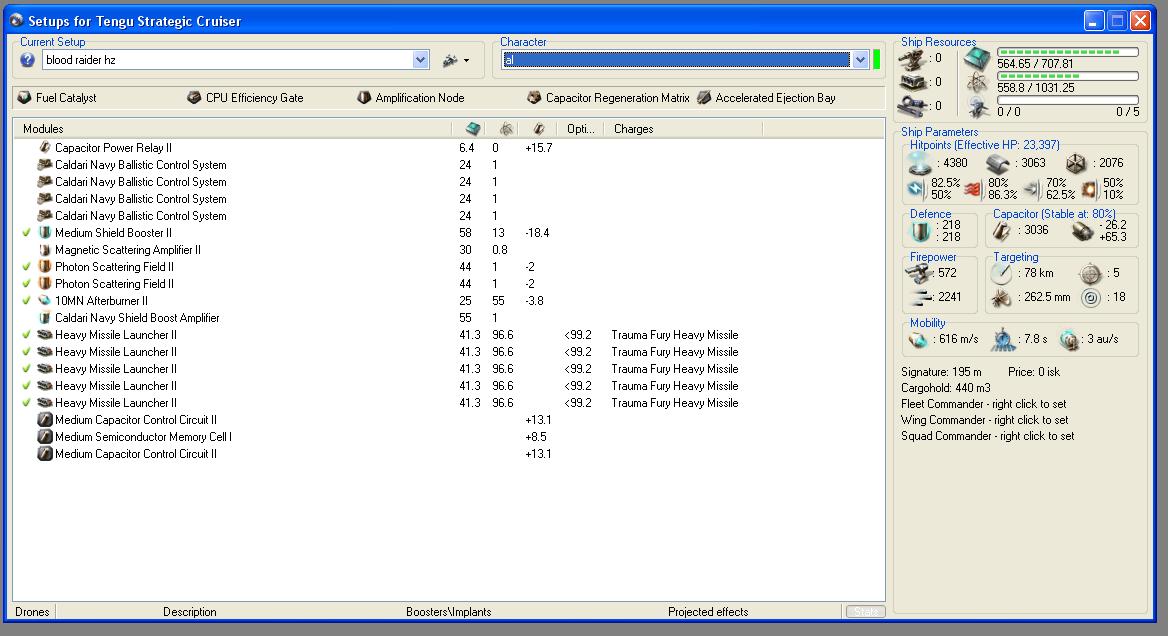Click the Caldari Navy Shield Boost Amplifier icon
The image size is (1169, 636).
click(x=45, y=318)
